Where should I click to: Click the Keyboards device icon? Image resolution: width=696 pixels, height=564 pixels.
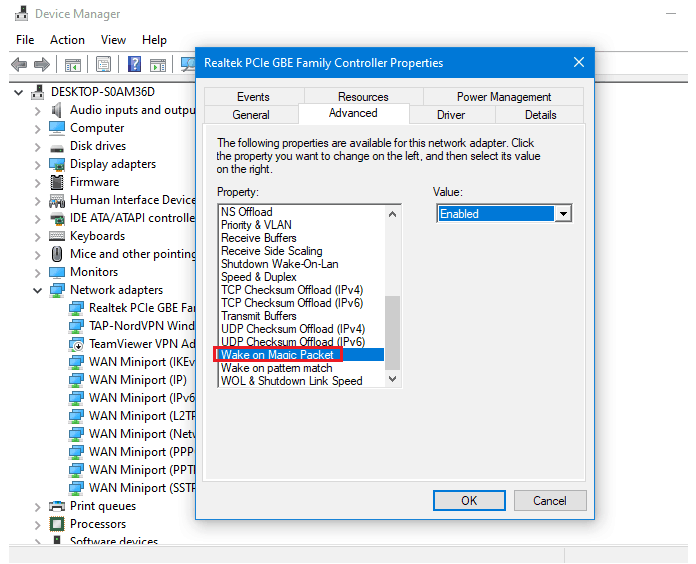pos(58,236)
